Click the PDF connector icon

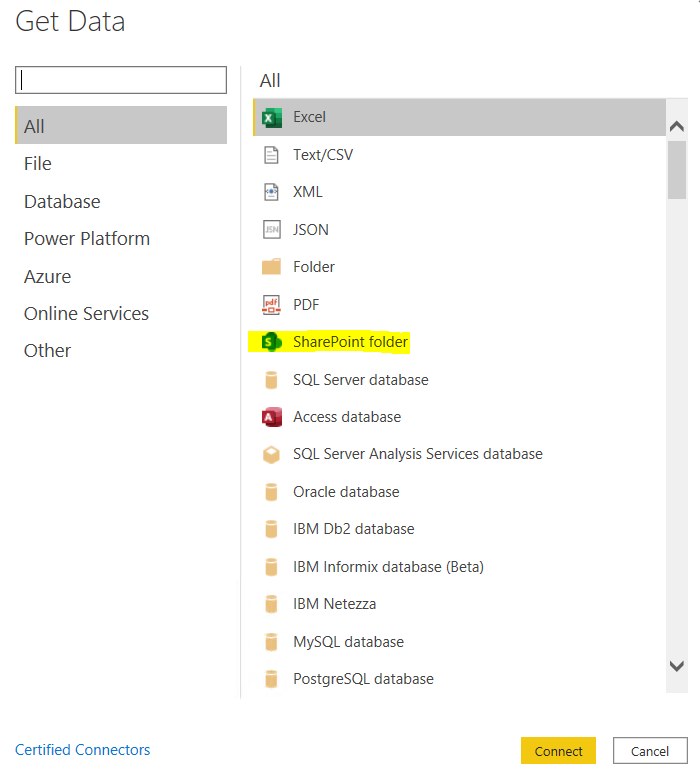coord(271,304)
